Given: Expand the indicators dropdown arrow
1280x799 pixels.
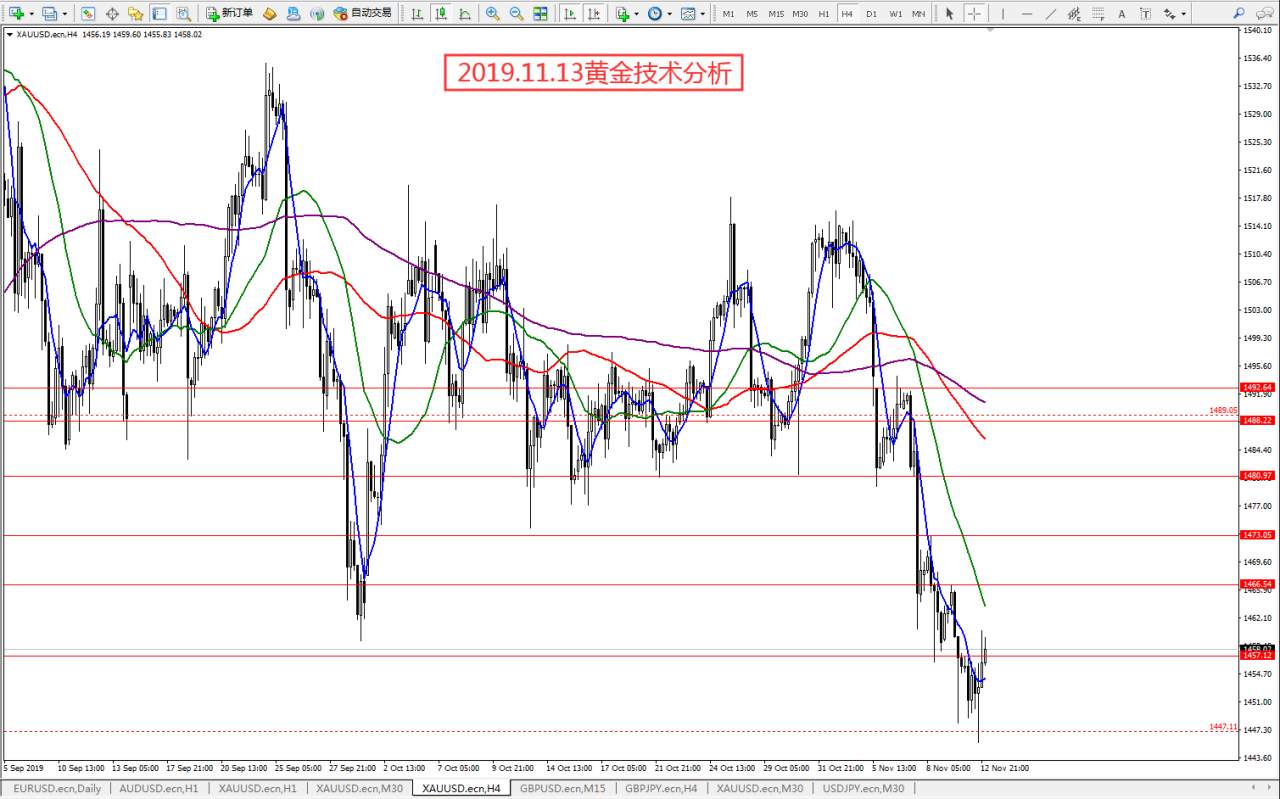Looking at the screenshot, I should coord(636,13).
